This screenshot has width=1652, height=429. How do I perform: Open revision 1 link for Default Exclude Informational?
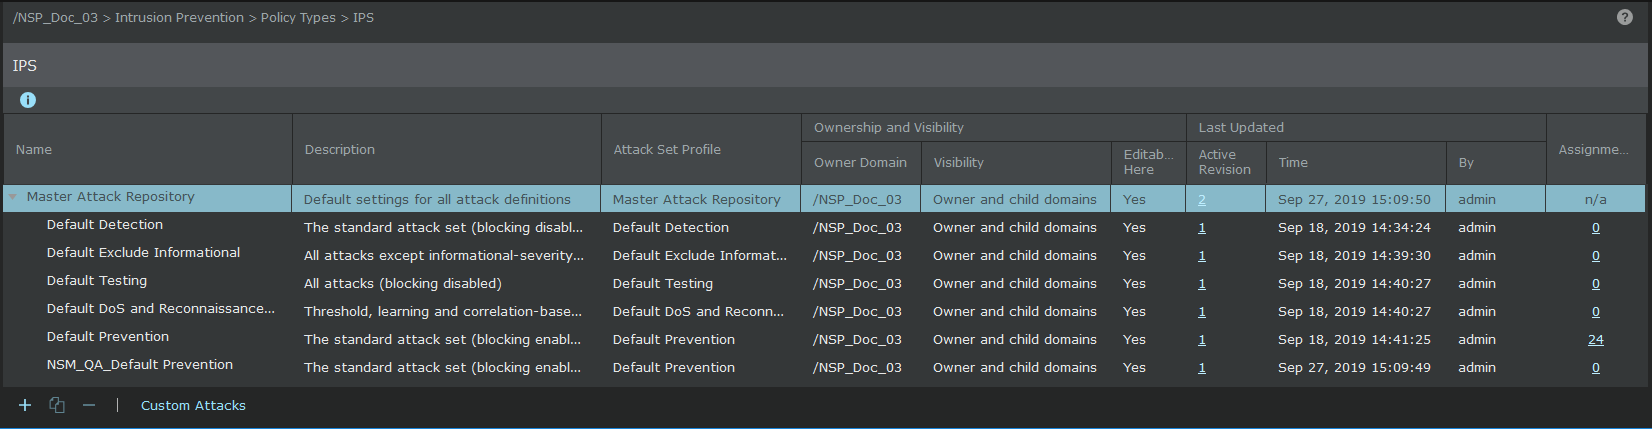click(x=1202, y=255)
